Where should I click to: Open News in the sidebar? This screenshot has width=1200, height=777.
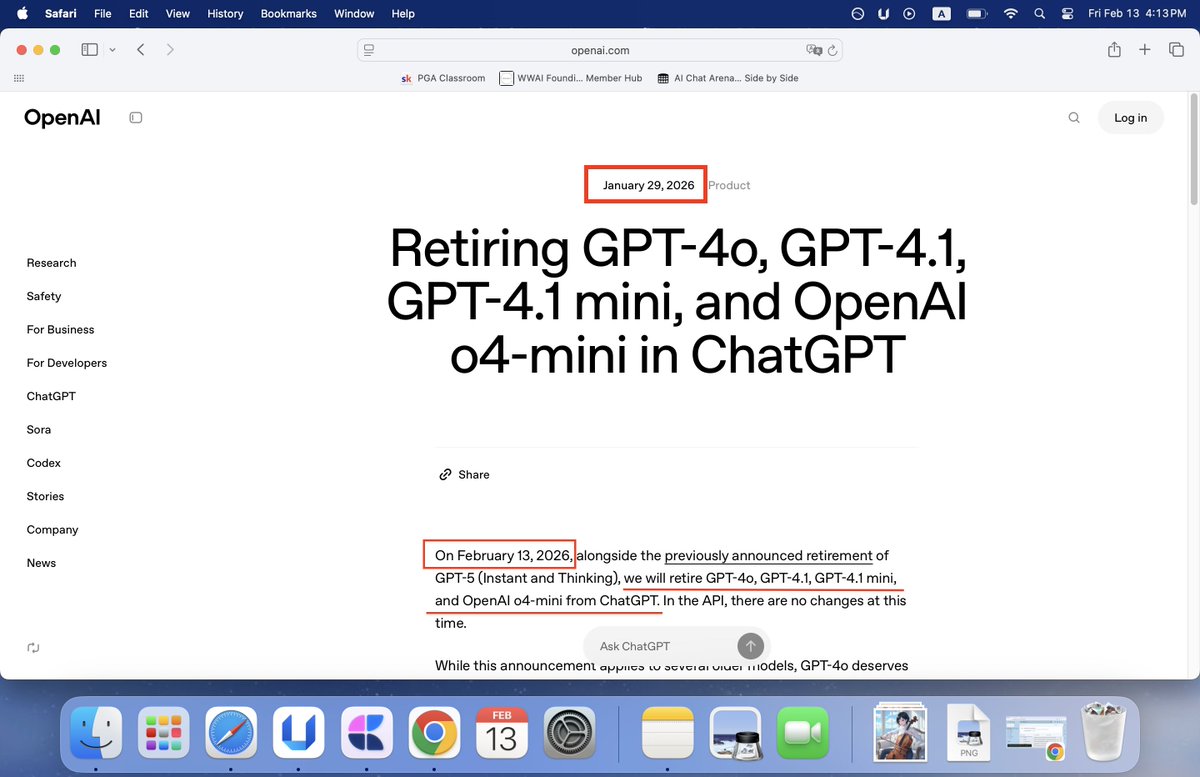[x=41, y=563]
